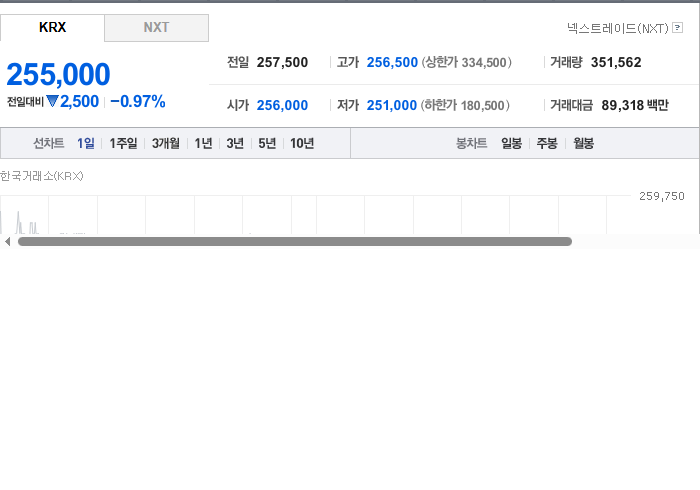The image size is (700, 490).
Task: Click the 선차트 label
Action: point(49,143)
